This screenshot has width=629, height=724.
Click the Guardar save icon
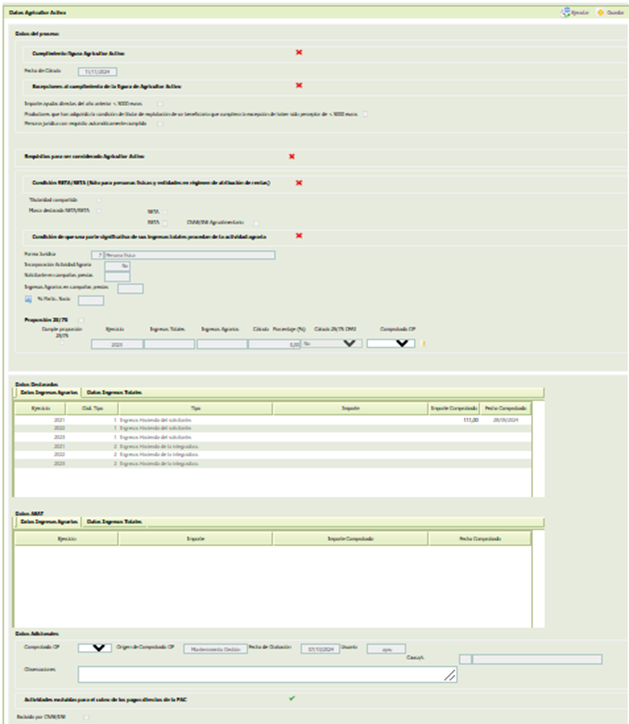tap(600, 12)
